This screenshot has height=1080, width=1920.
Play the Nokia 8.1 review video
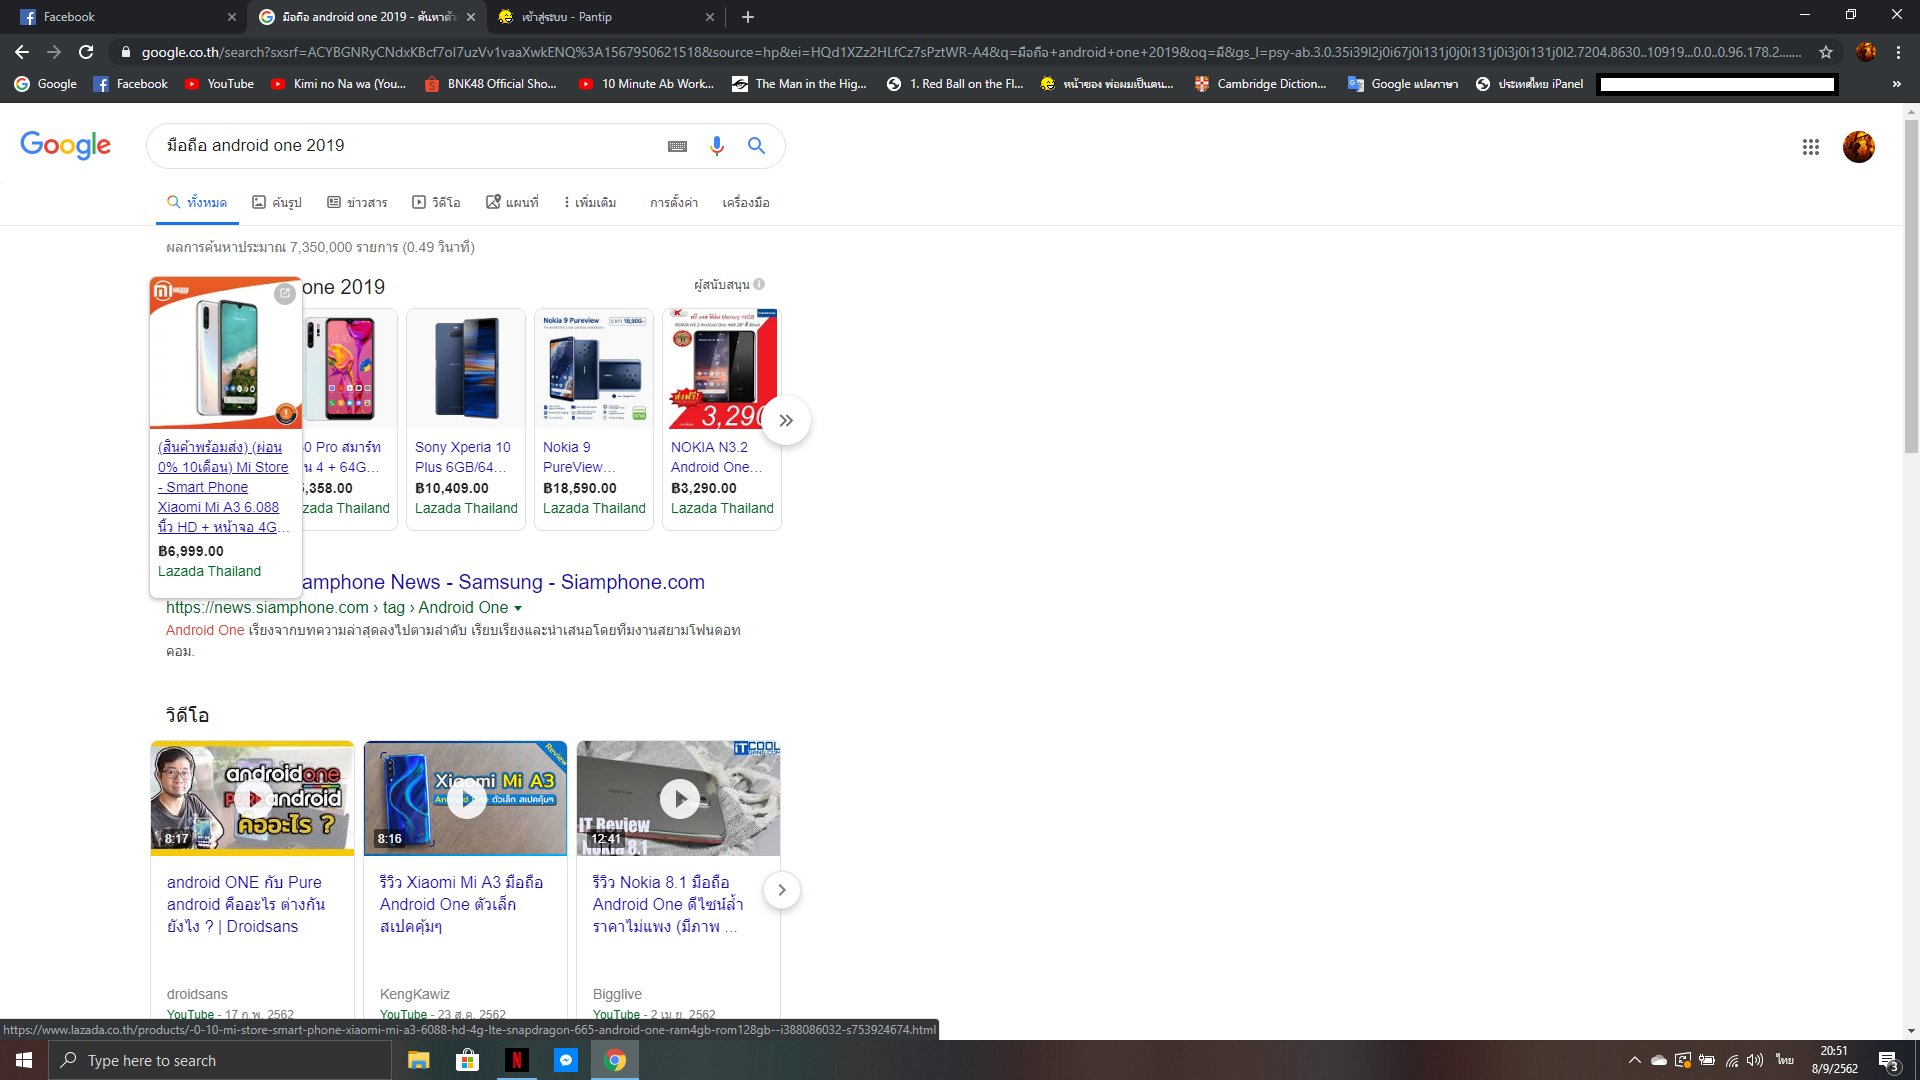679,798
